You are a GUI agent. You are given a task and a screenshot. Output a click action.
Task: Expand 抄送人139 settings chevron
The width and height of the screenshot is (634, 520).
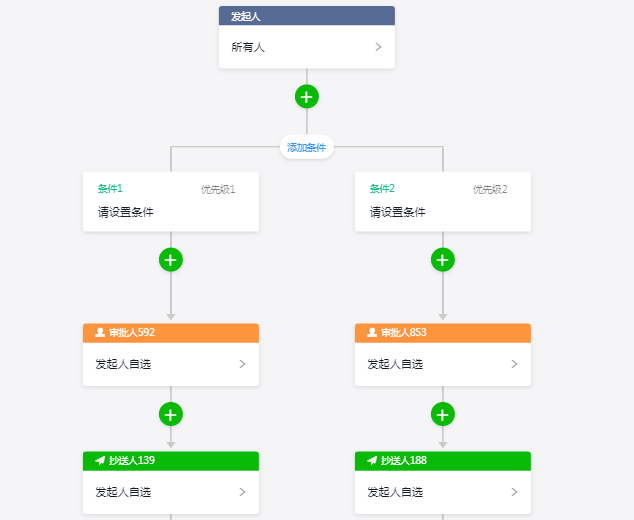click(x=242, y=492)
